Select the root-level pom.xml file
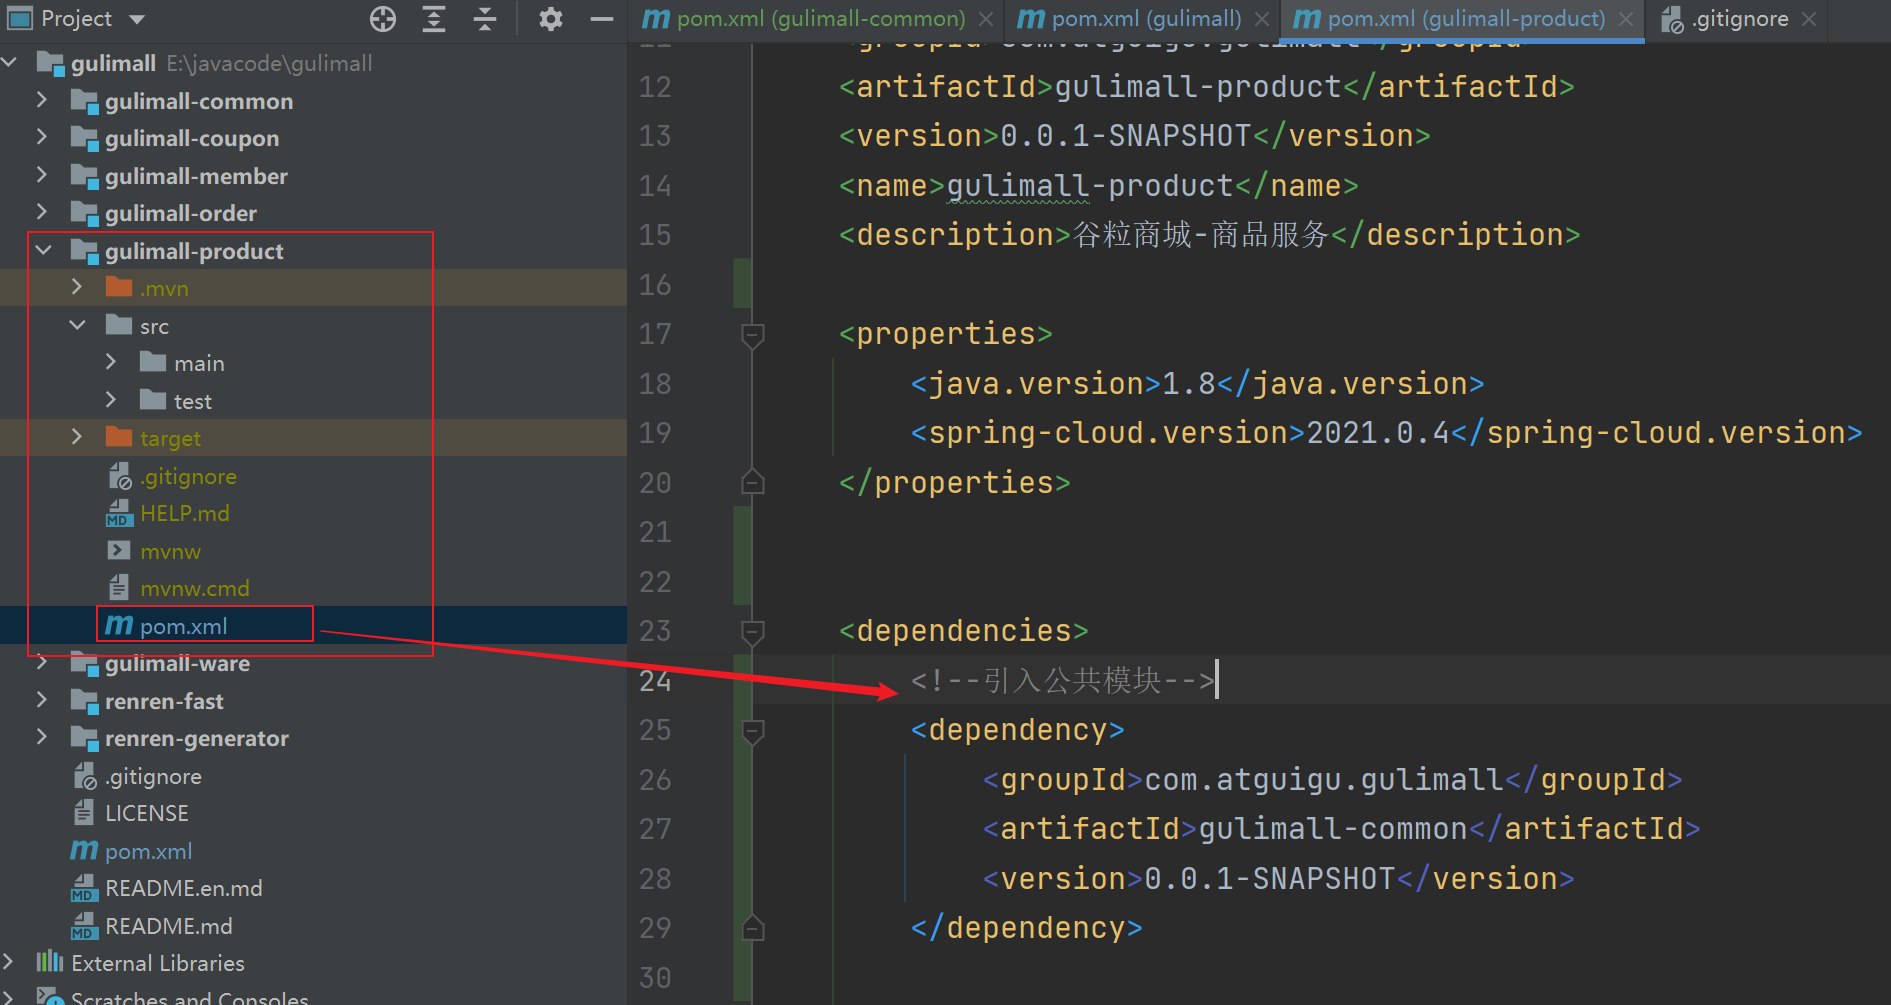Viewport: 1891px width, 1005px height. click(x=149, y=851)
